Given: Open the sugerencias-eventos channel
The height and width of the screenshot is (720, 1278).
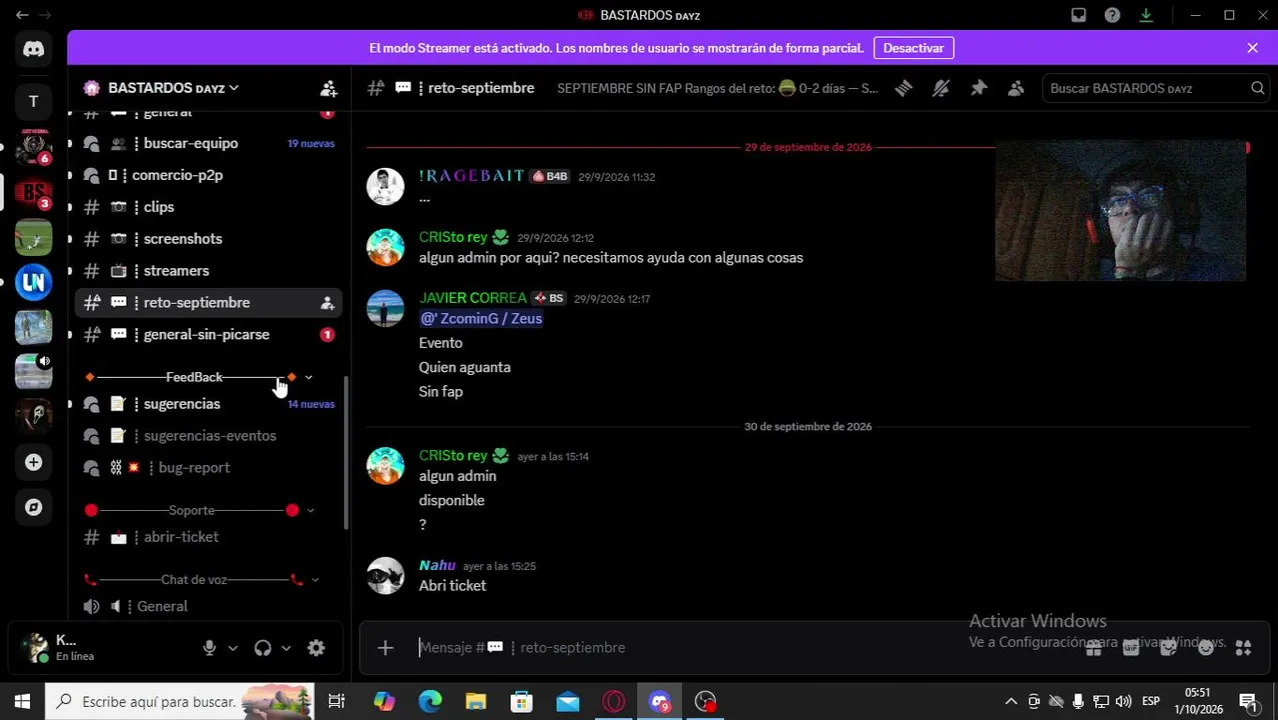Looking at the screenshot, I should pos(208,436).
